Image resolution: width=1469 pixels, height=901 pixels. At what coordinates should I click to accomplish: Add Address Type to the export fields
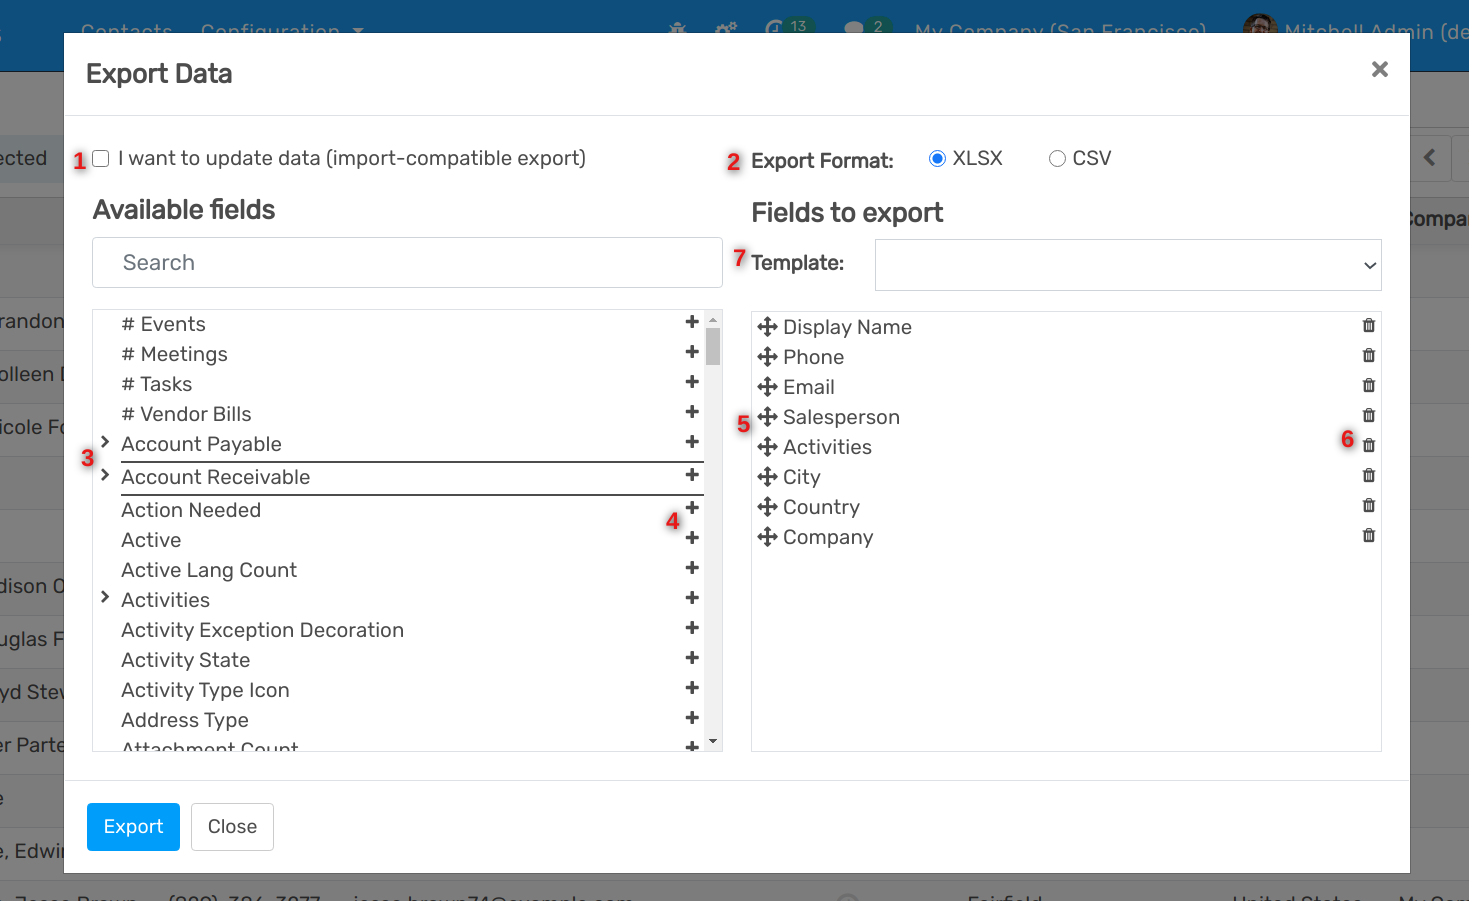tap(692, 718)
